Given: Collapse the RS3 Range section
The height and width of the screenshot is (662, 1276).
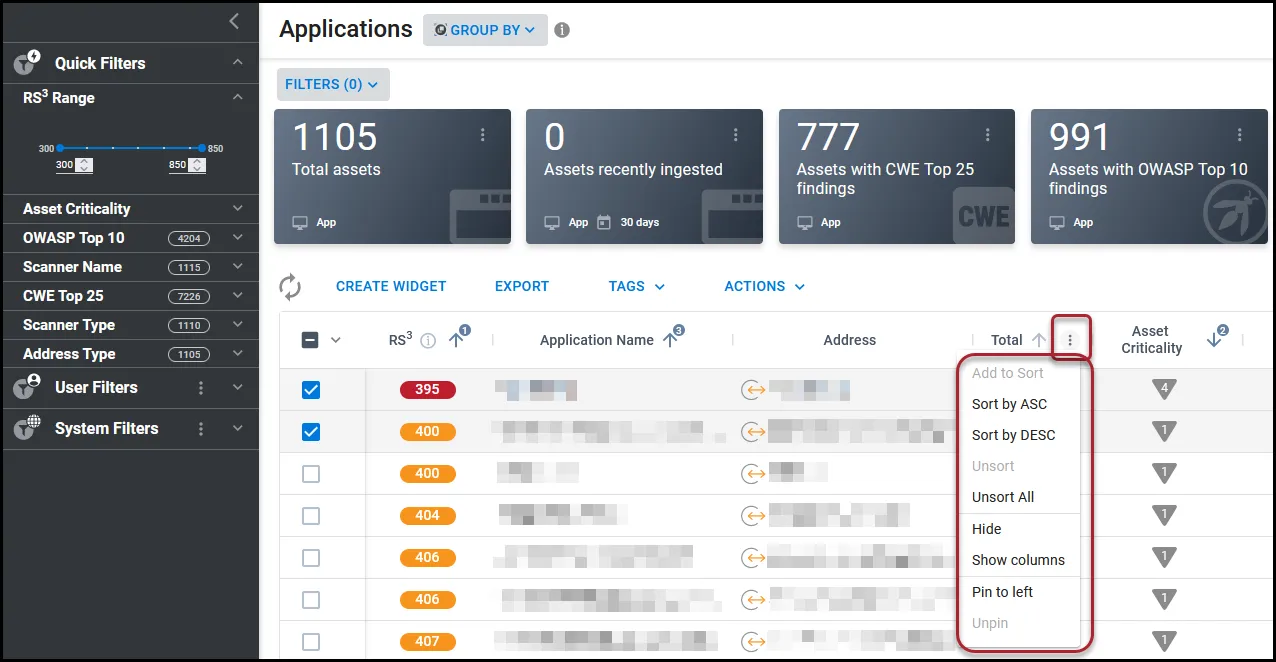Looking at the screenshot, I should coord(238,98).
